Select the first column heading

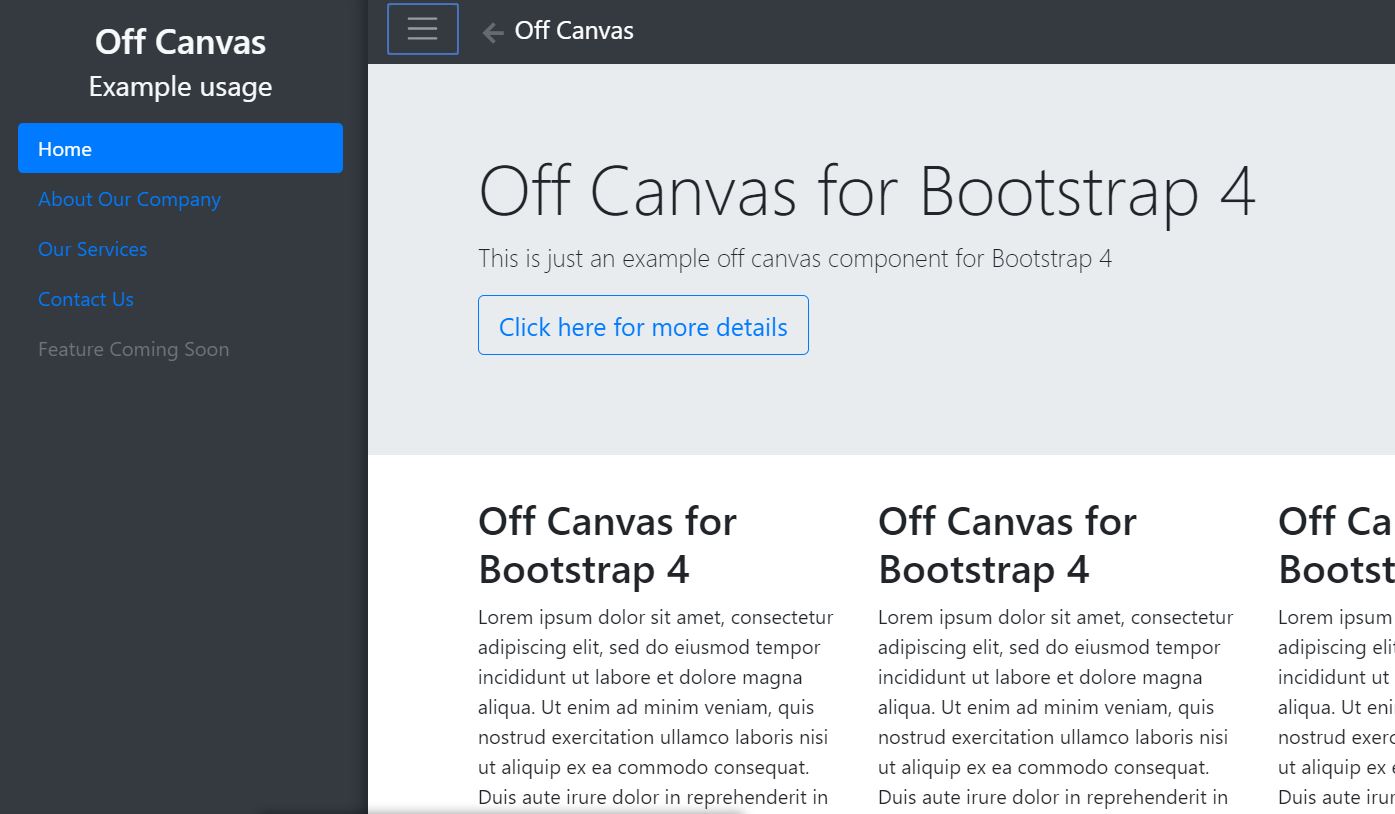pyautogui.click(x=607, y=545)
